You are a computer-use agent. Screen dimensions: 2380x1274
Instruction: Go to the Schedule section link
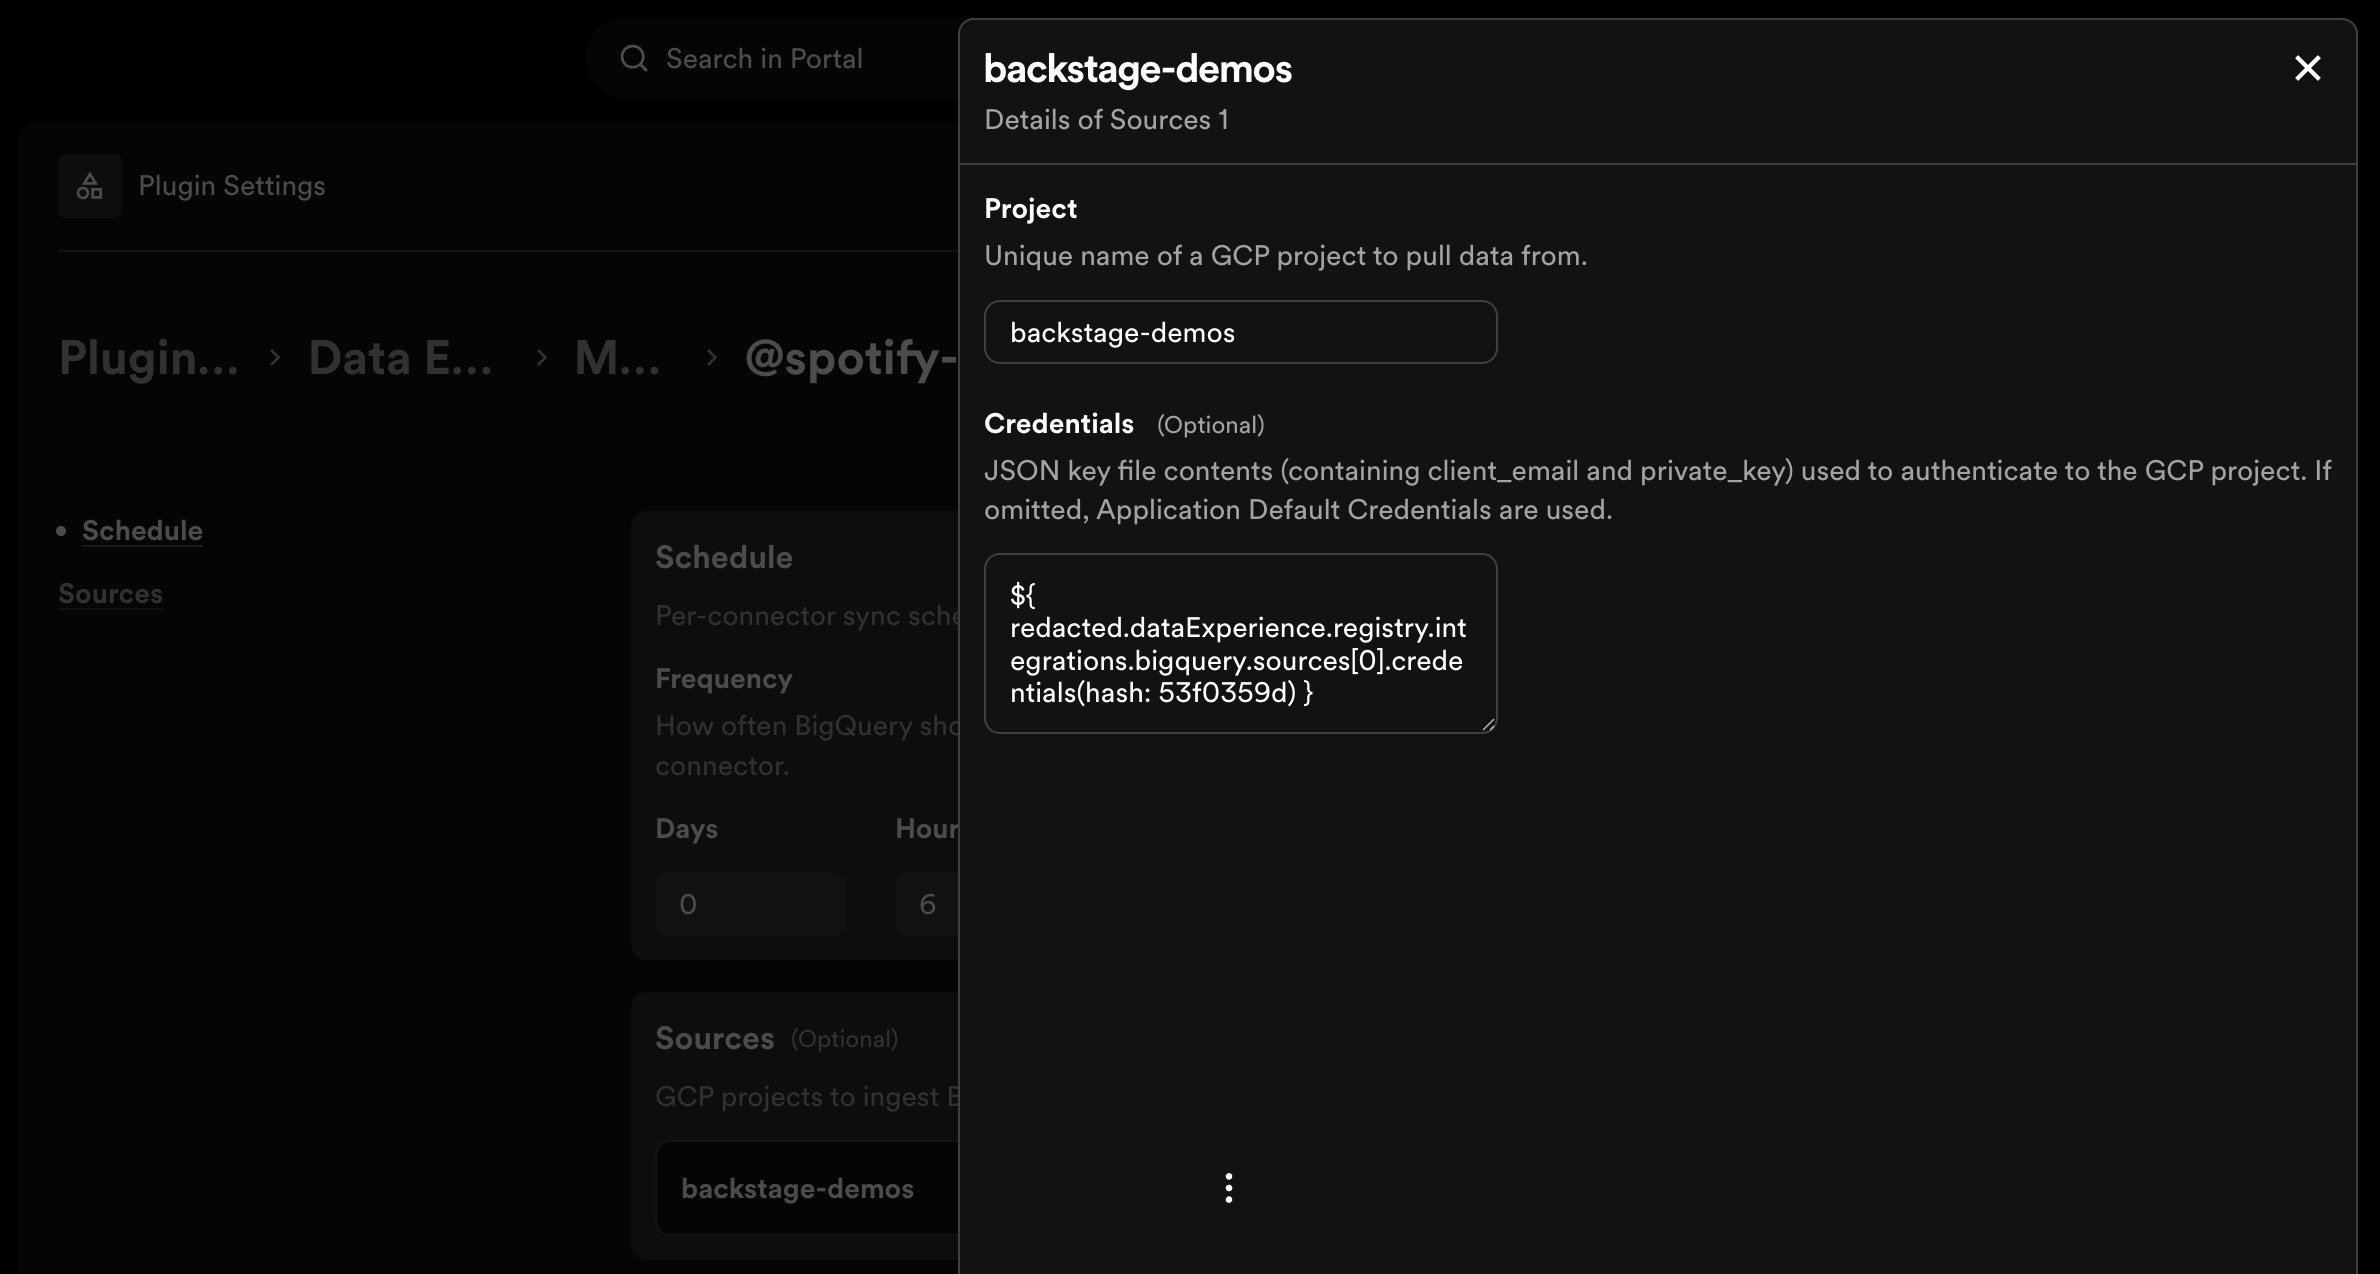pyautogui.click(x=142, y=530)
